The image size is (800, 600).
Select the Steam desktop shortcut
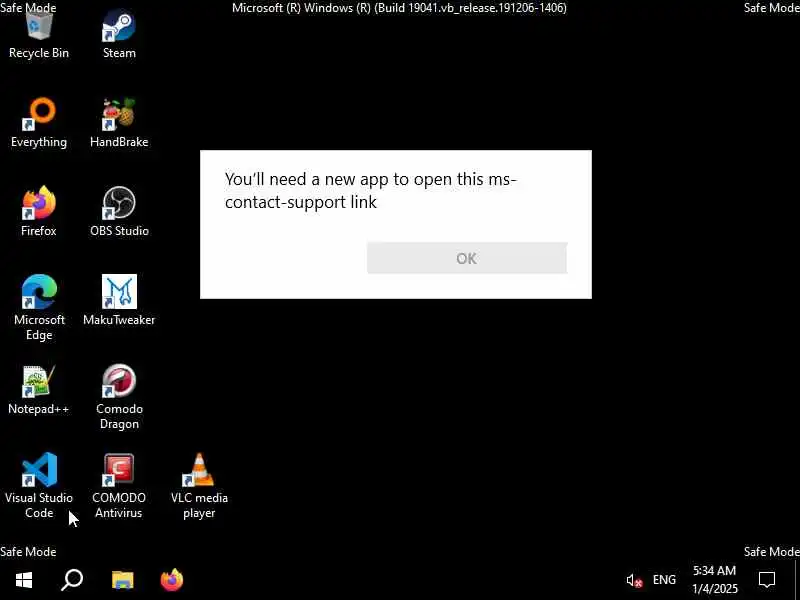pyautogui.click(x=119, y=35)
